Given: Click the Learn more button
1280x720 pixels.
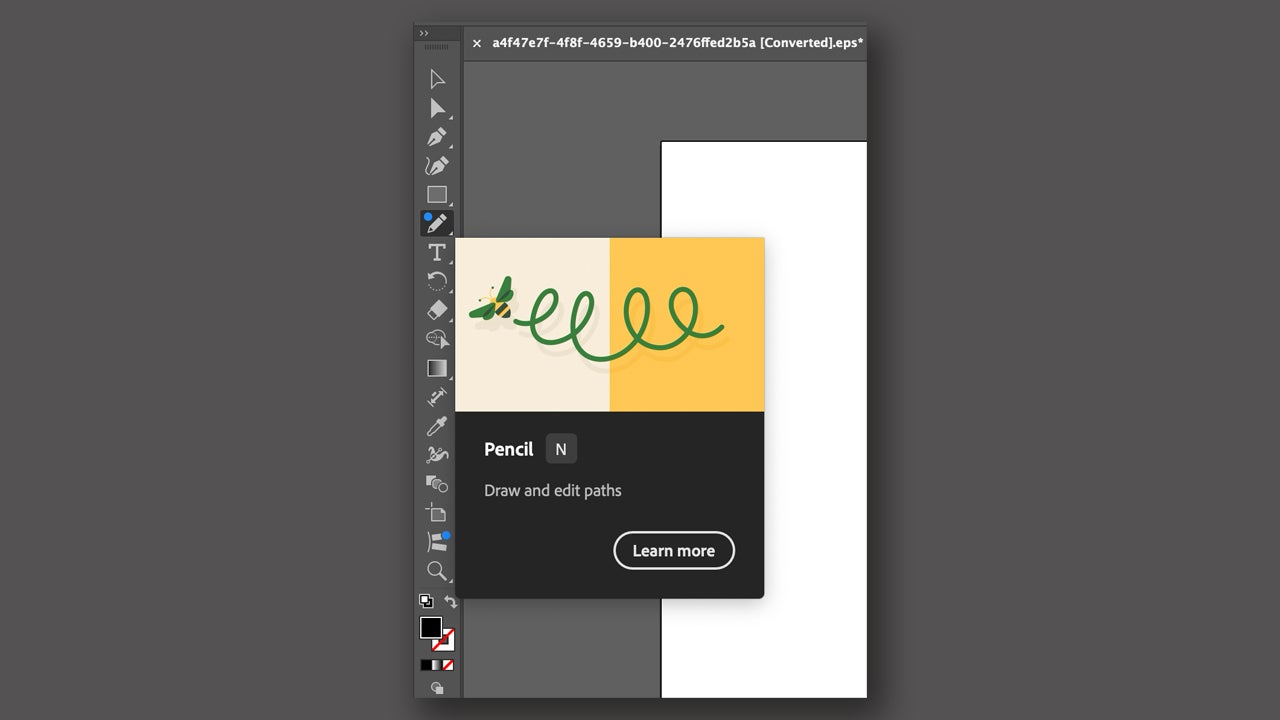Looking at the screenshot, I should tap(673, 551).
